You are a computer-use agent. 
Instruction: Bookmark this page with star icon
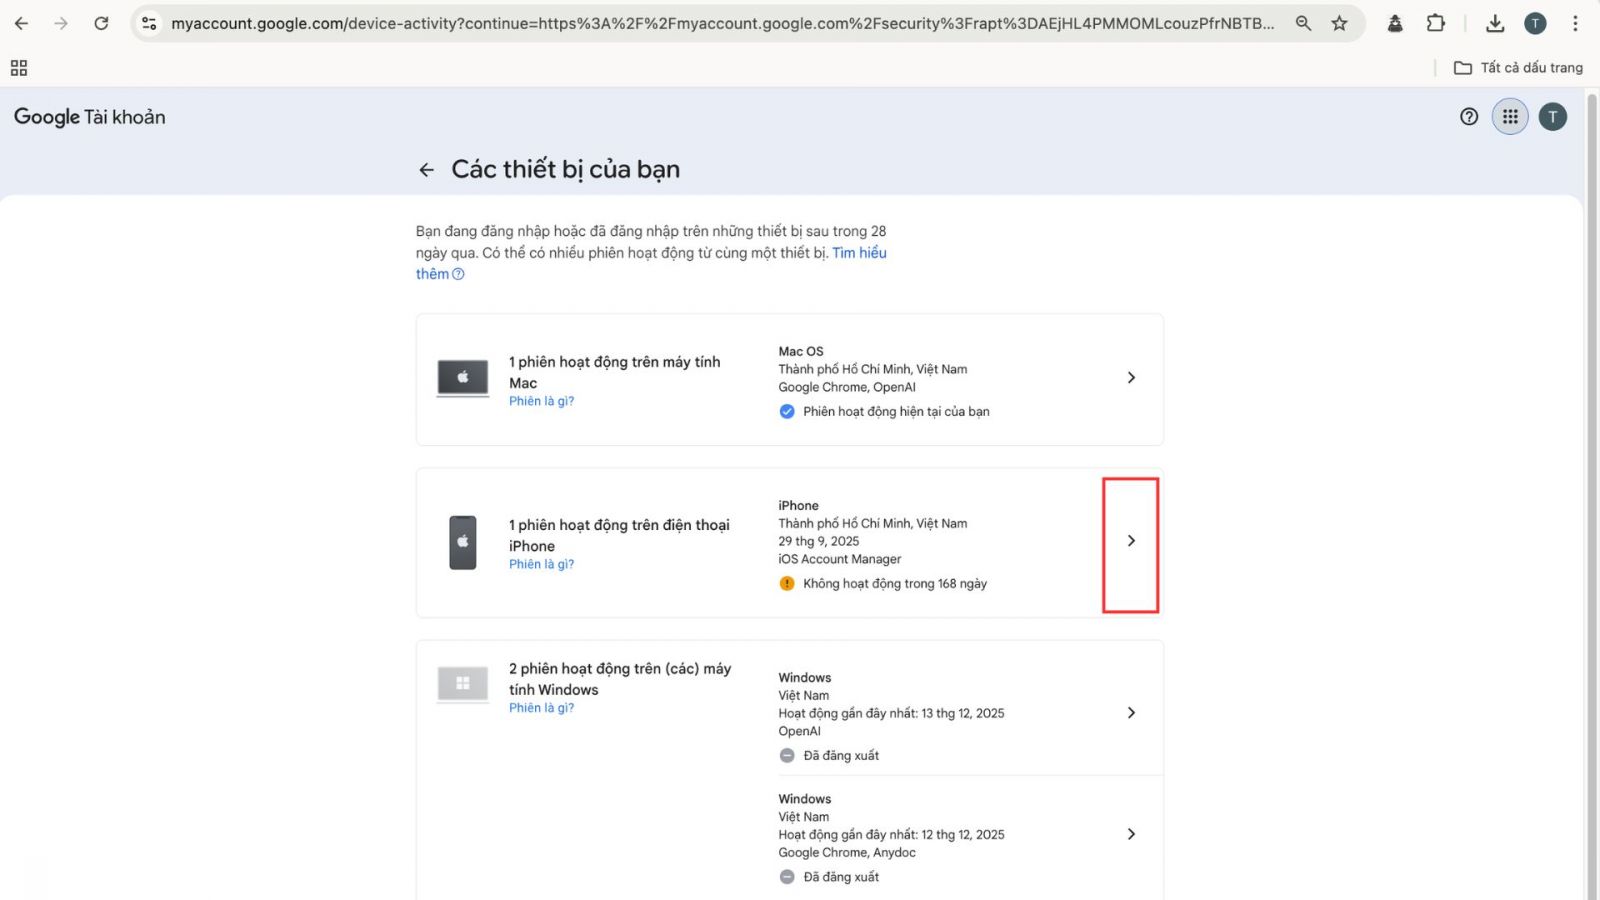point(1339,23)
